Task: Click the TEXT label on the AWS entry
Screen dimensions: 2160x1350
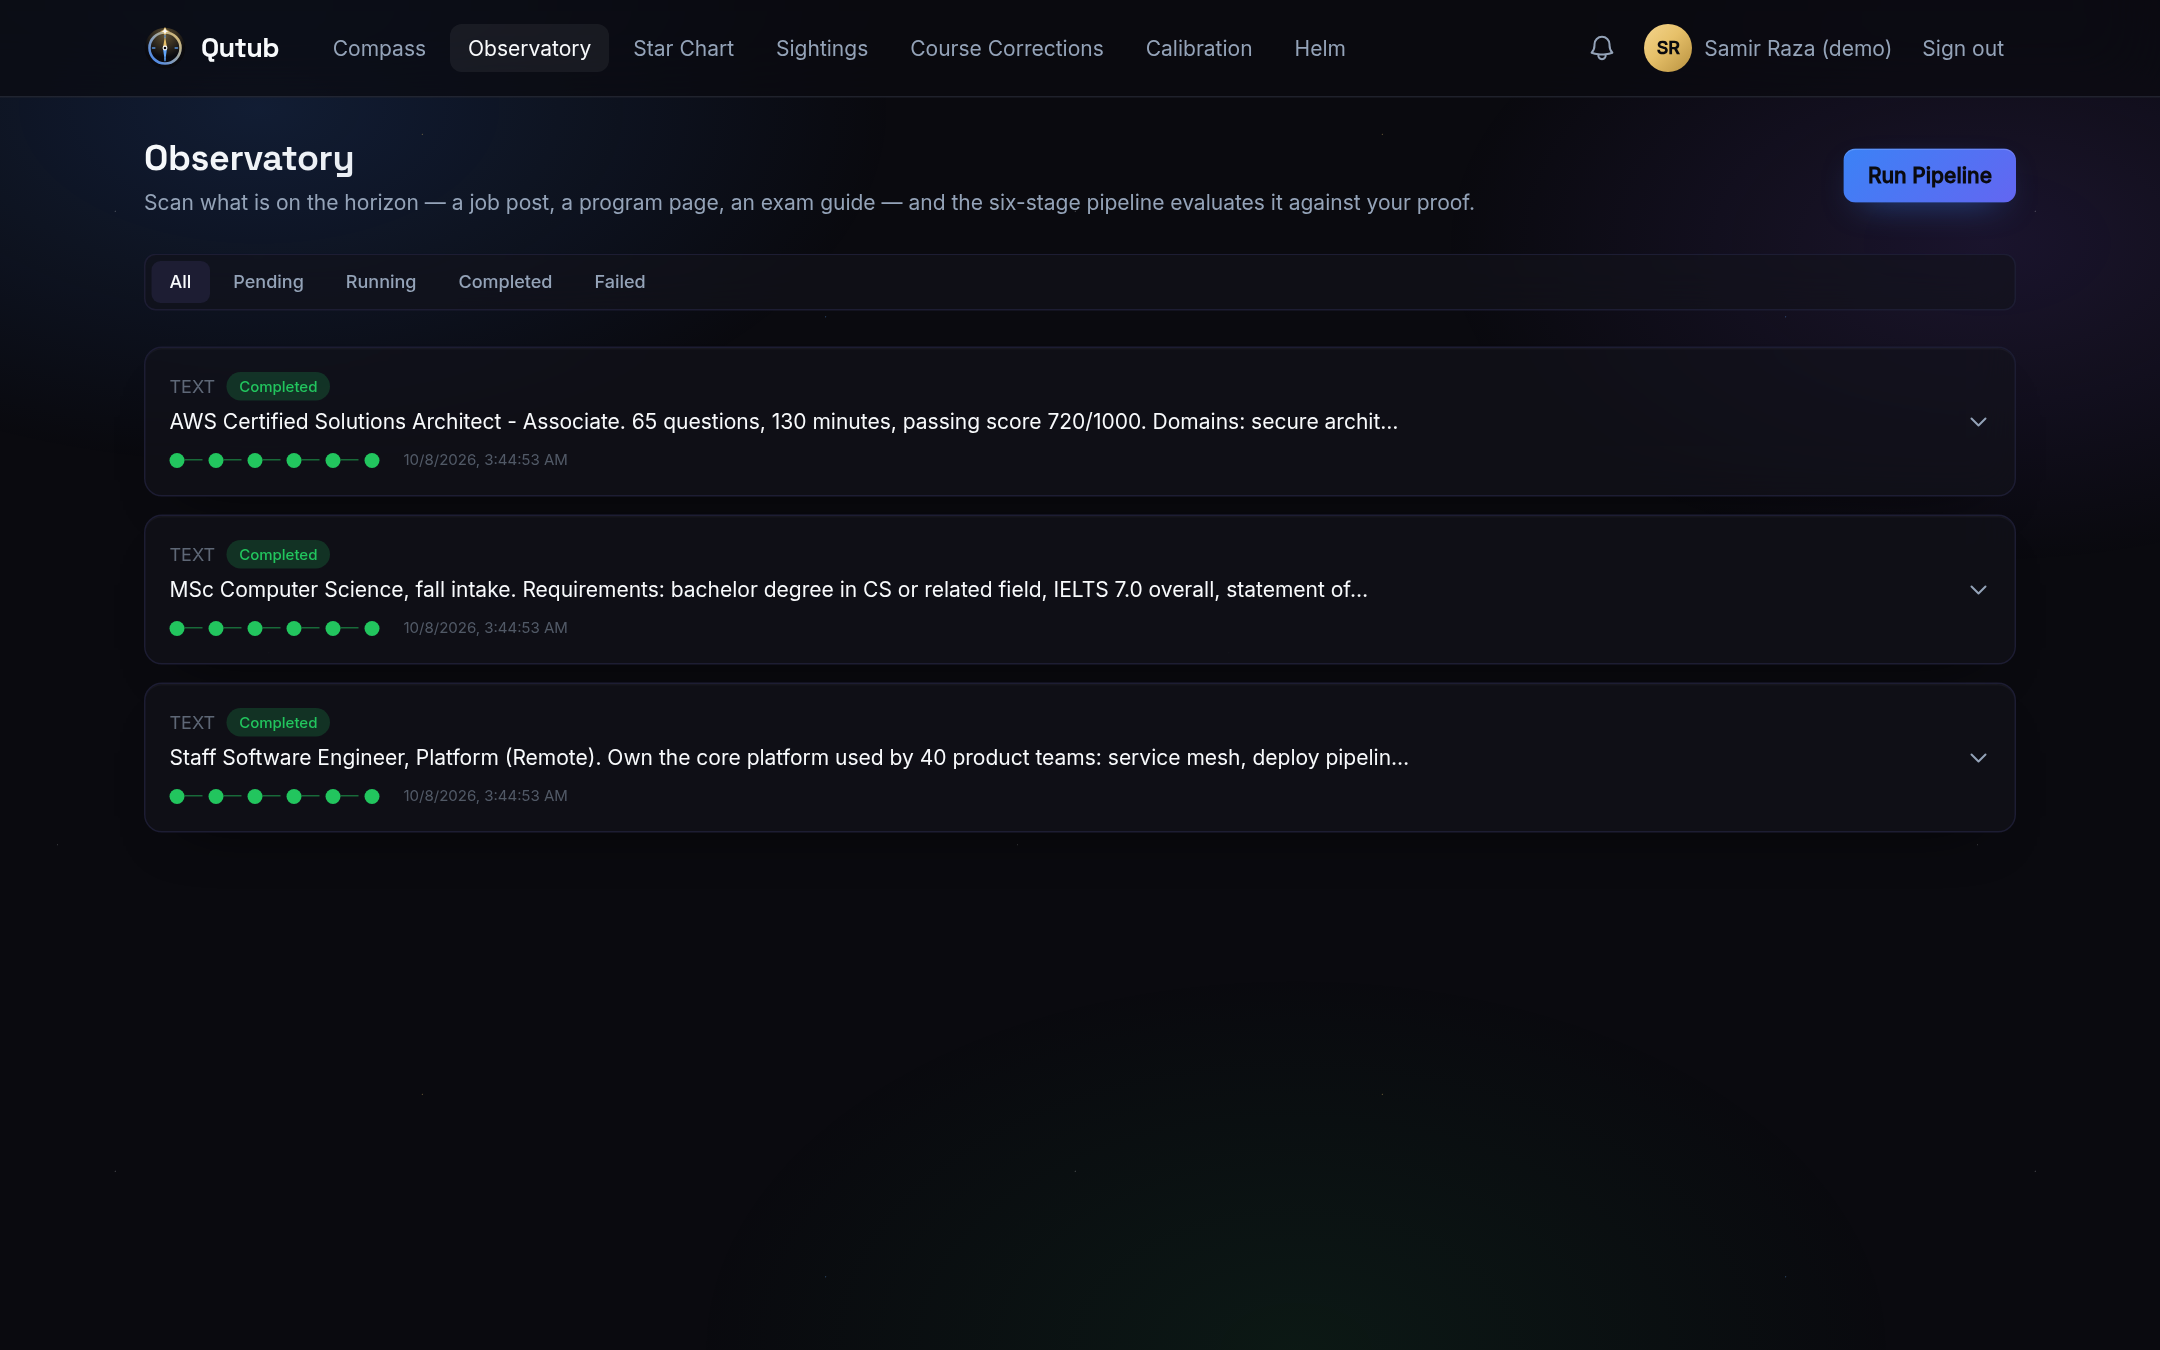Action: (x=192, y=387)
